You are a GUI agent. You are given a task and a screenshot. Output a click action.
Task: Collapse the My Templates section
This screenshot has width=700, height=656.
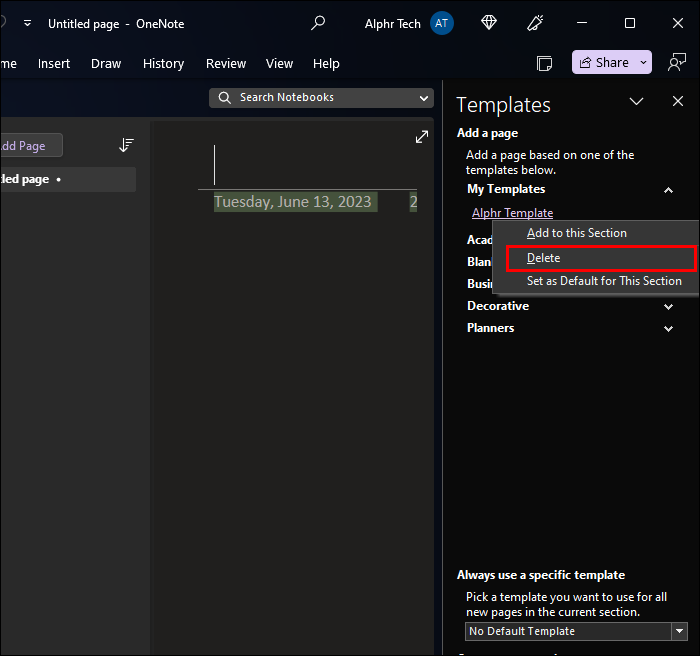(668, 189)
